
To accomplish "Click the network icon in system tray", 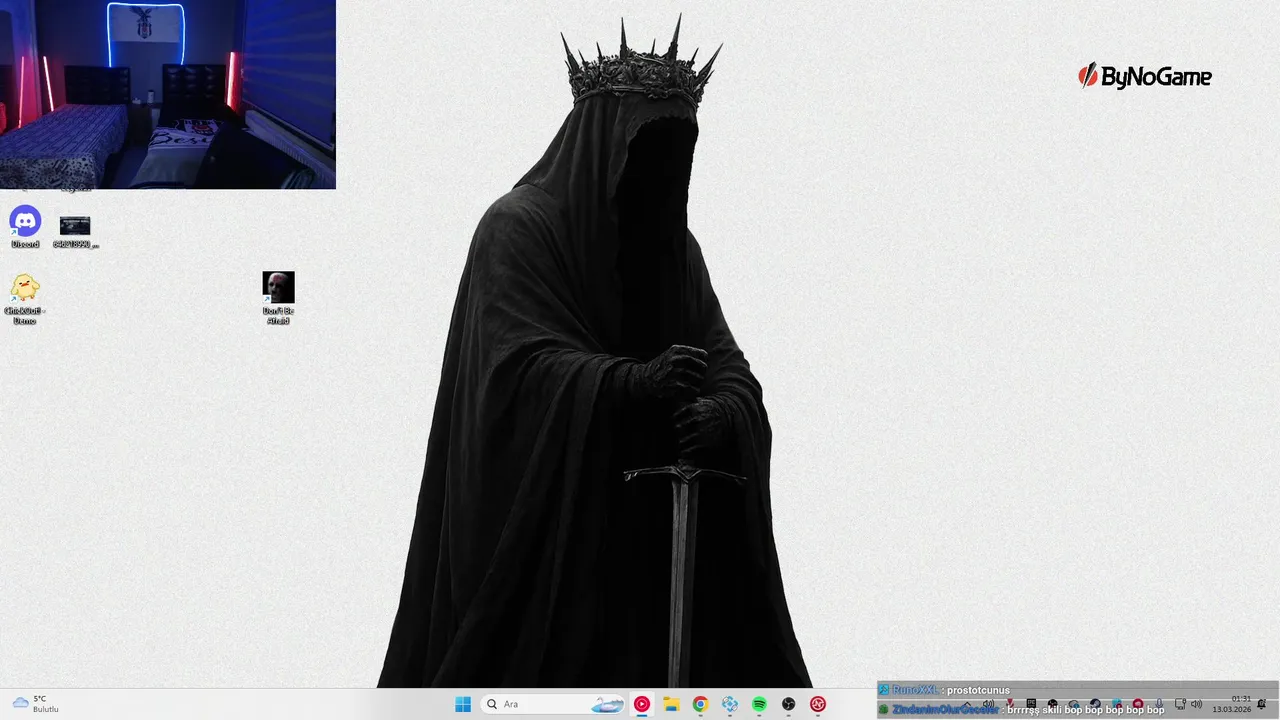I will click(x=1180, y=704).
